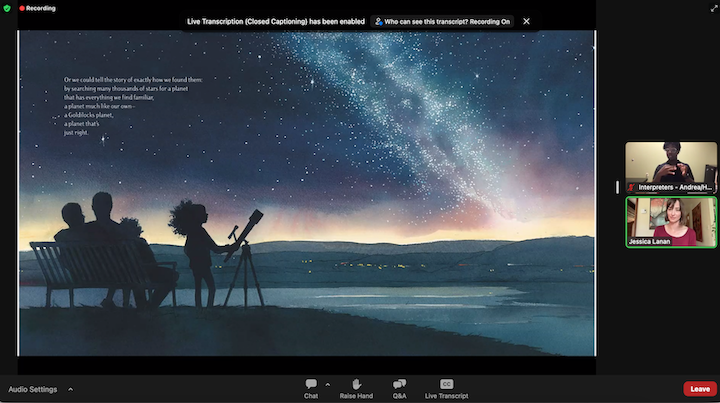
Task: Open the Live Transcript CC menu
Action: click(446, 388)
